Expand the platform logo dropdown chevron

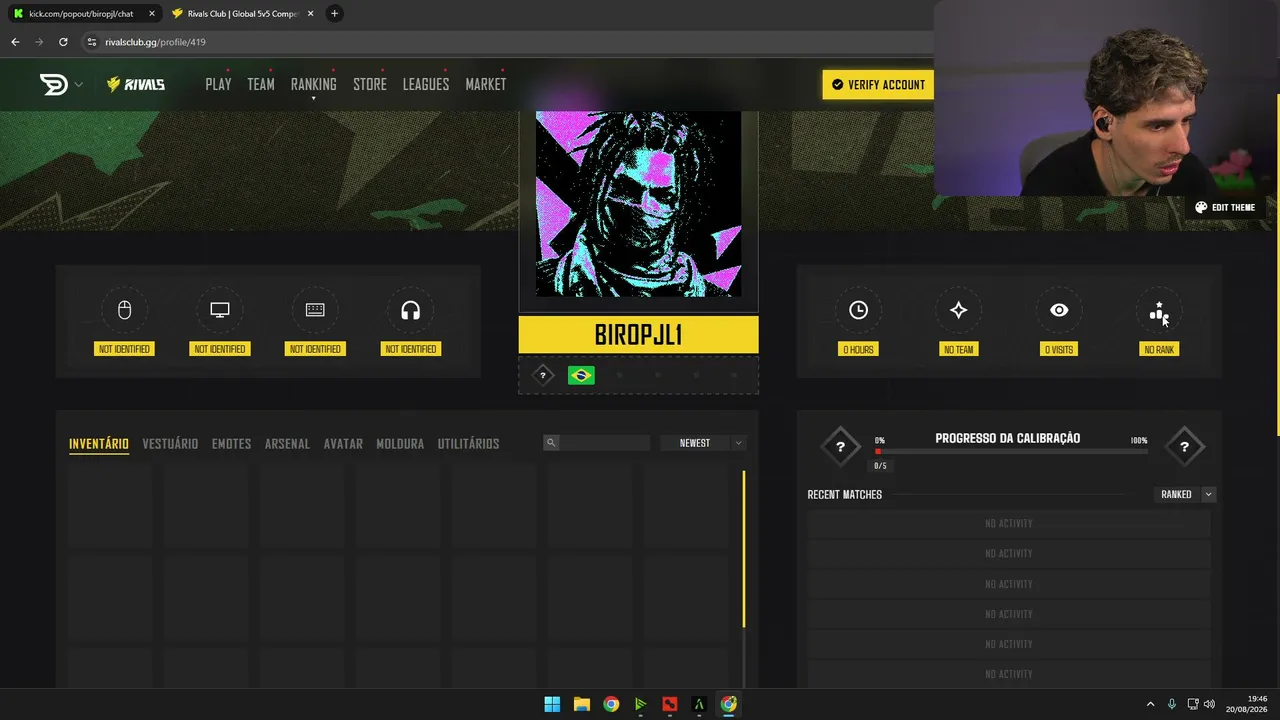(x=78, y=85)
